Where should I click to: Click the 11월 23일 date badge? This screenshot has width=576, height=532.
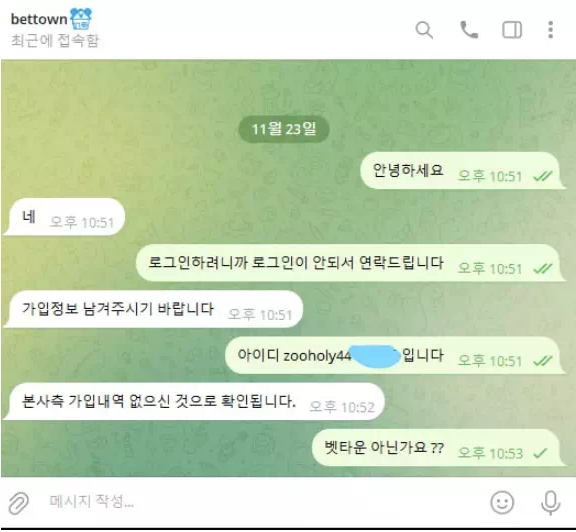coord(284,129)
